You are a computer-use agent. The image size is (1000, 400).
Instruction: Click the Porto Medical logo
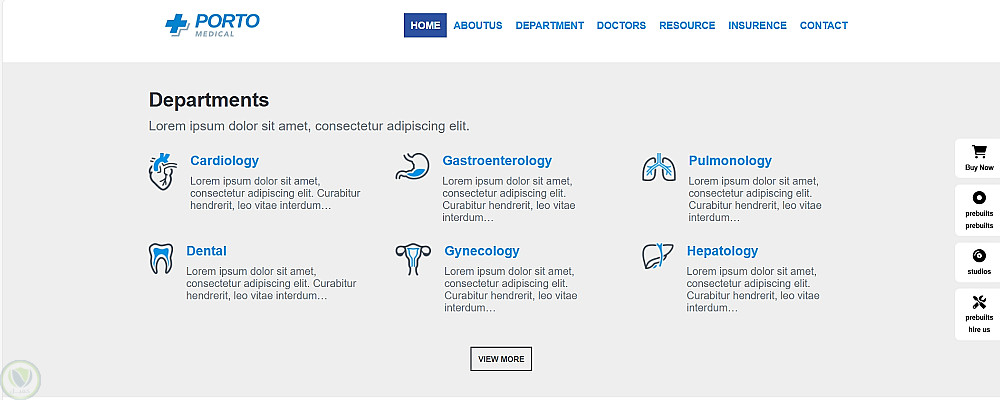coord(212,25)
